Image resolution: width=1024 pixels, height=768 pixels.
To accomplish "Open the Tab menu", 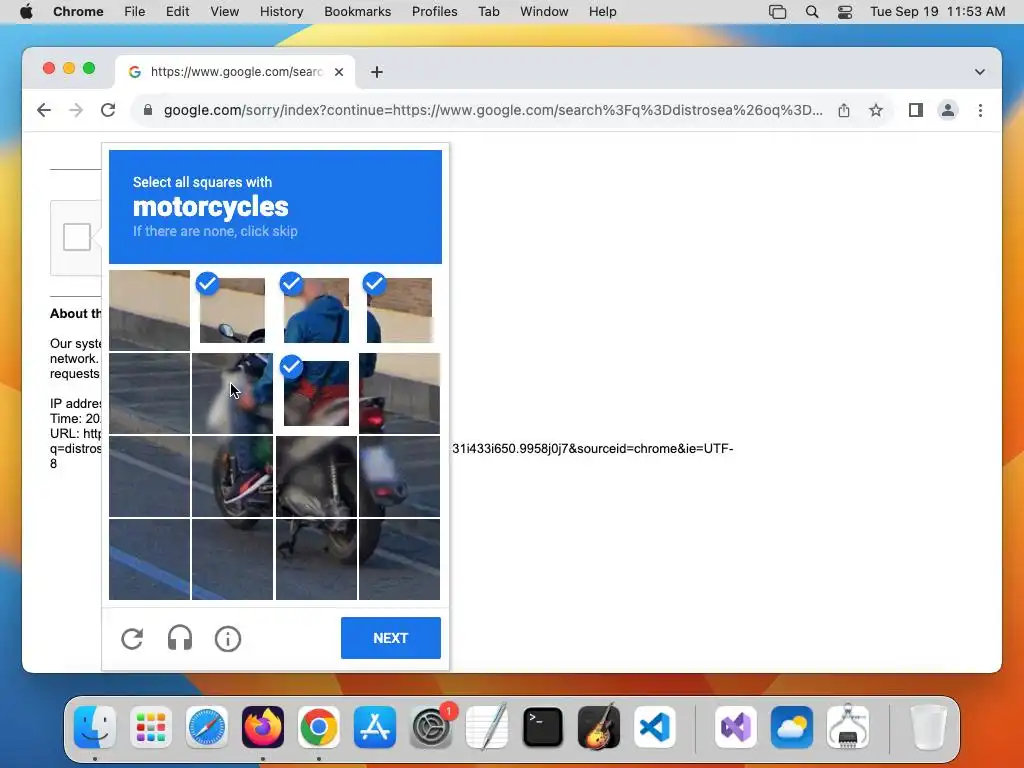I will 488,12.
